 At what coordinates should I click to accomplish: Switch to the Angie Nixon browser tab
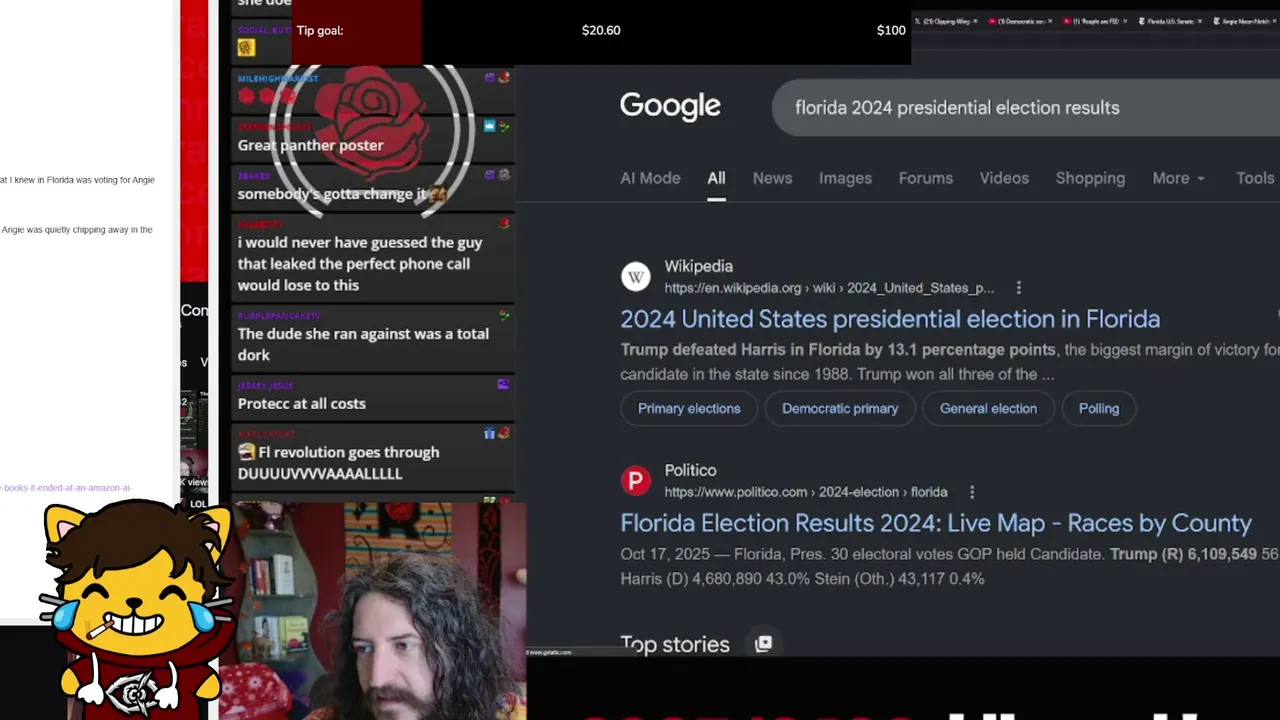click(1245, 21)
